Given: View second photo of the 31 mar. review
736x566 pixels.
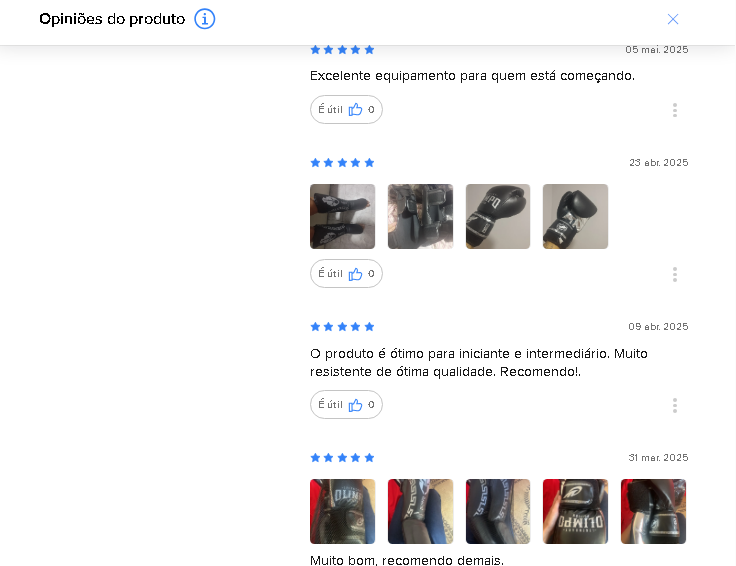Looking at the screenshot, I should pyautogui.click(x=421, y=512).
